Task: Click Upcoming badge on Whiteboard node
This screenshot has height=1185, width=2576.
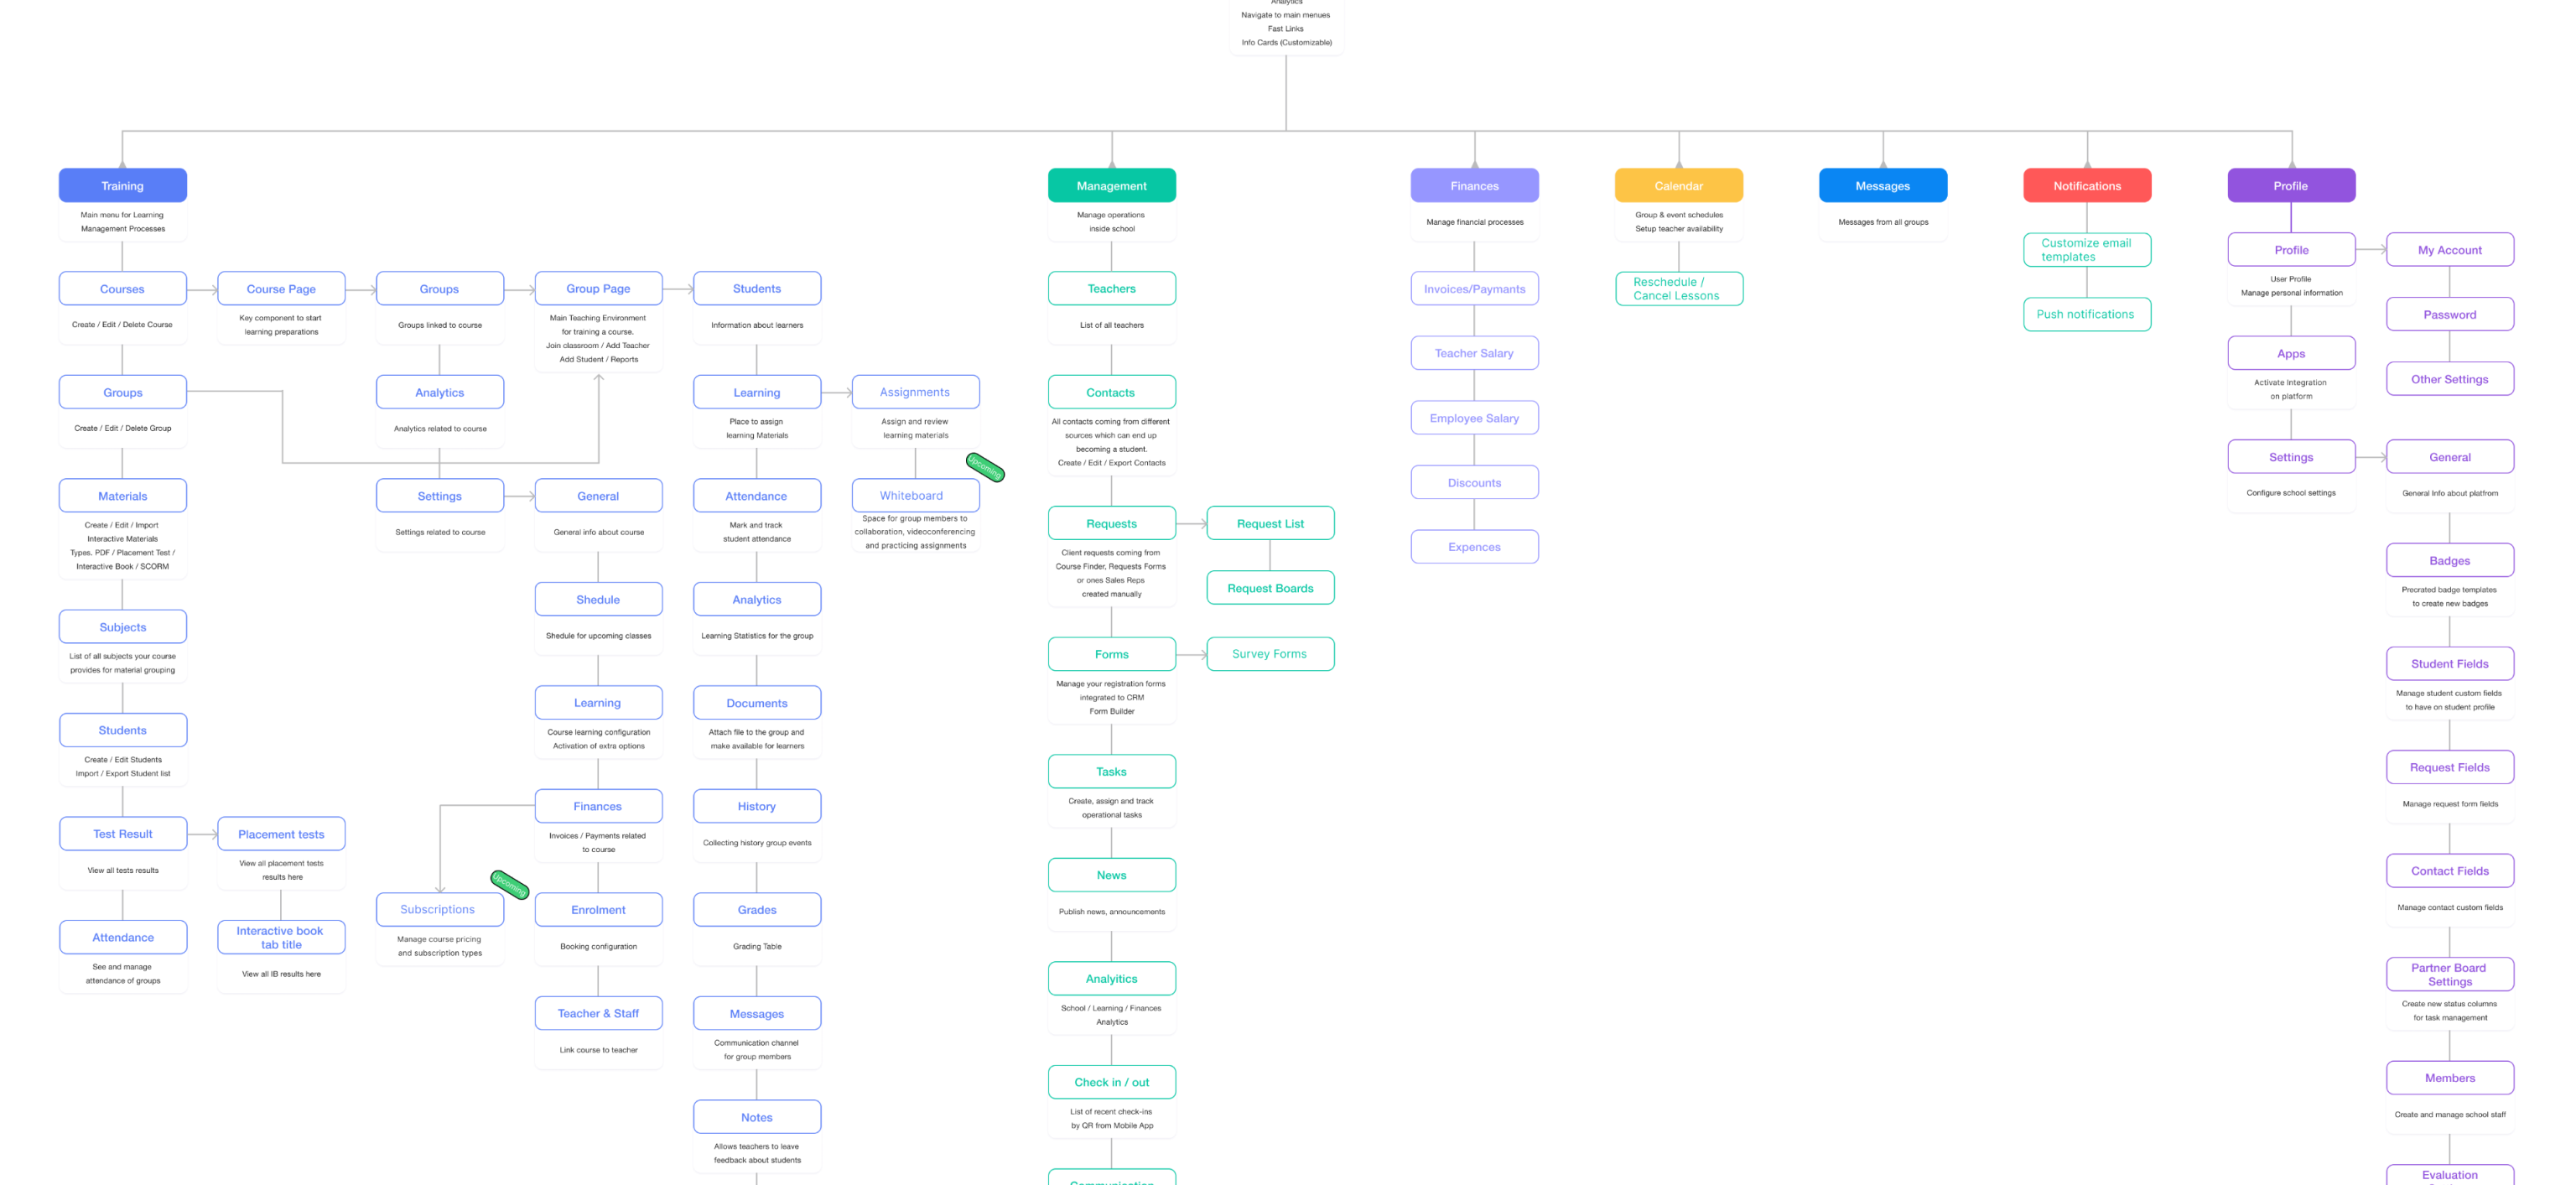Action: (x=985, y=467)
